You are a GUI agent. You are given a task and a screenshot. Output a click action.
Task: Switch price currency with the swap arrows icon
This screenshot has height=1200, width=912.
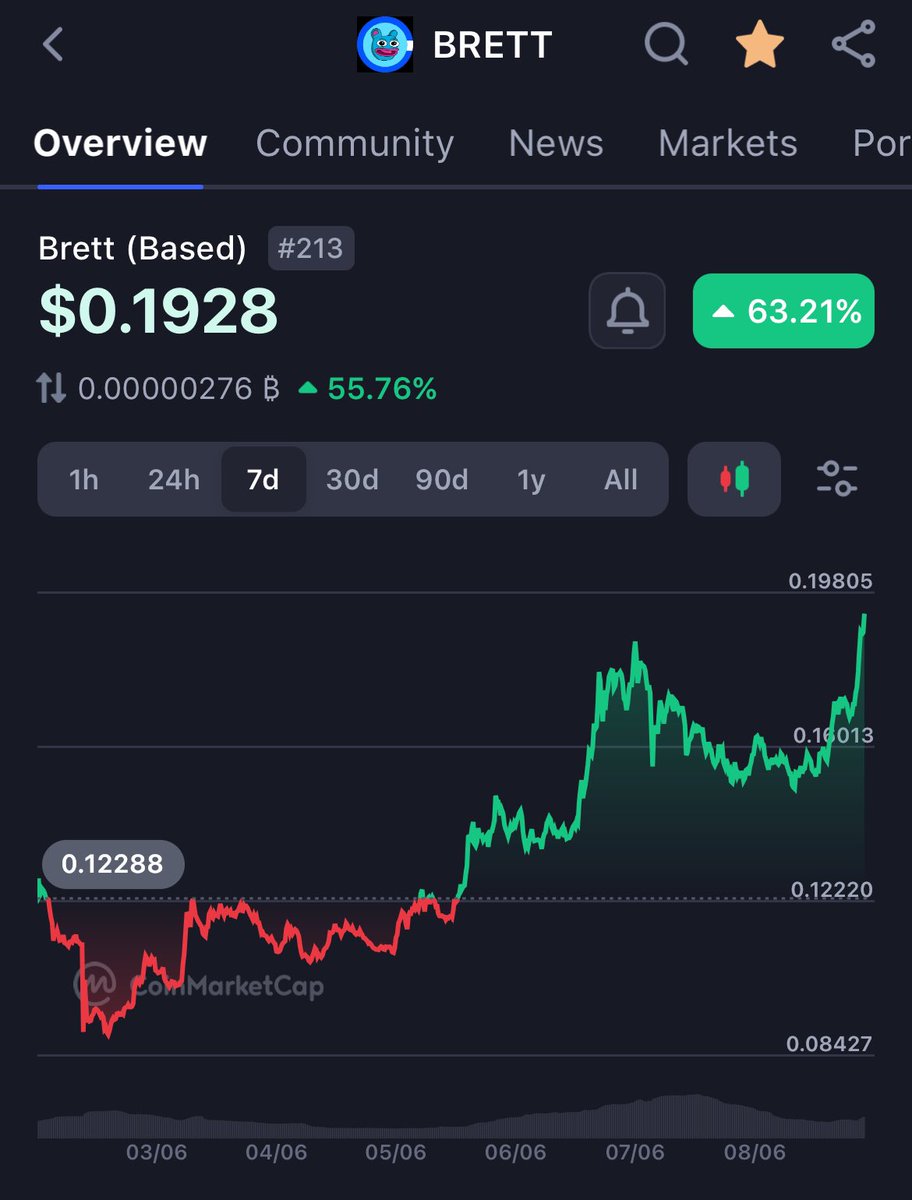point(52,388)
